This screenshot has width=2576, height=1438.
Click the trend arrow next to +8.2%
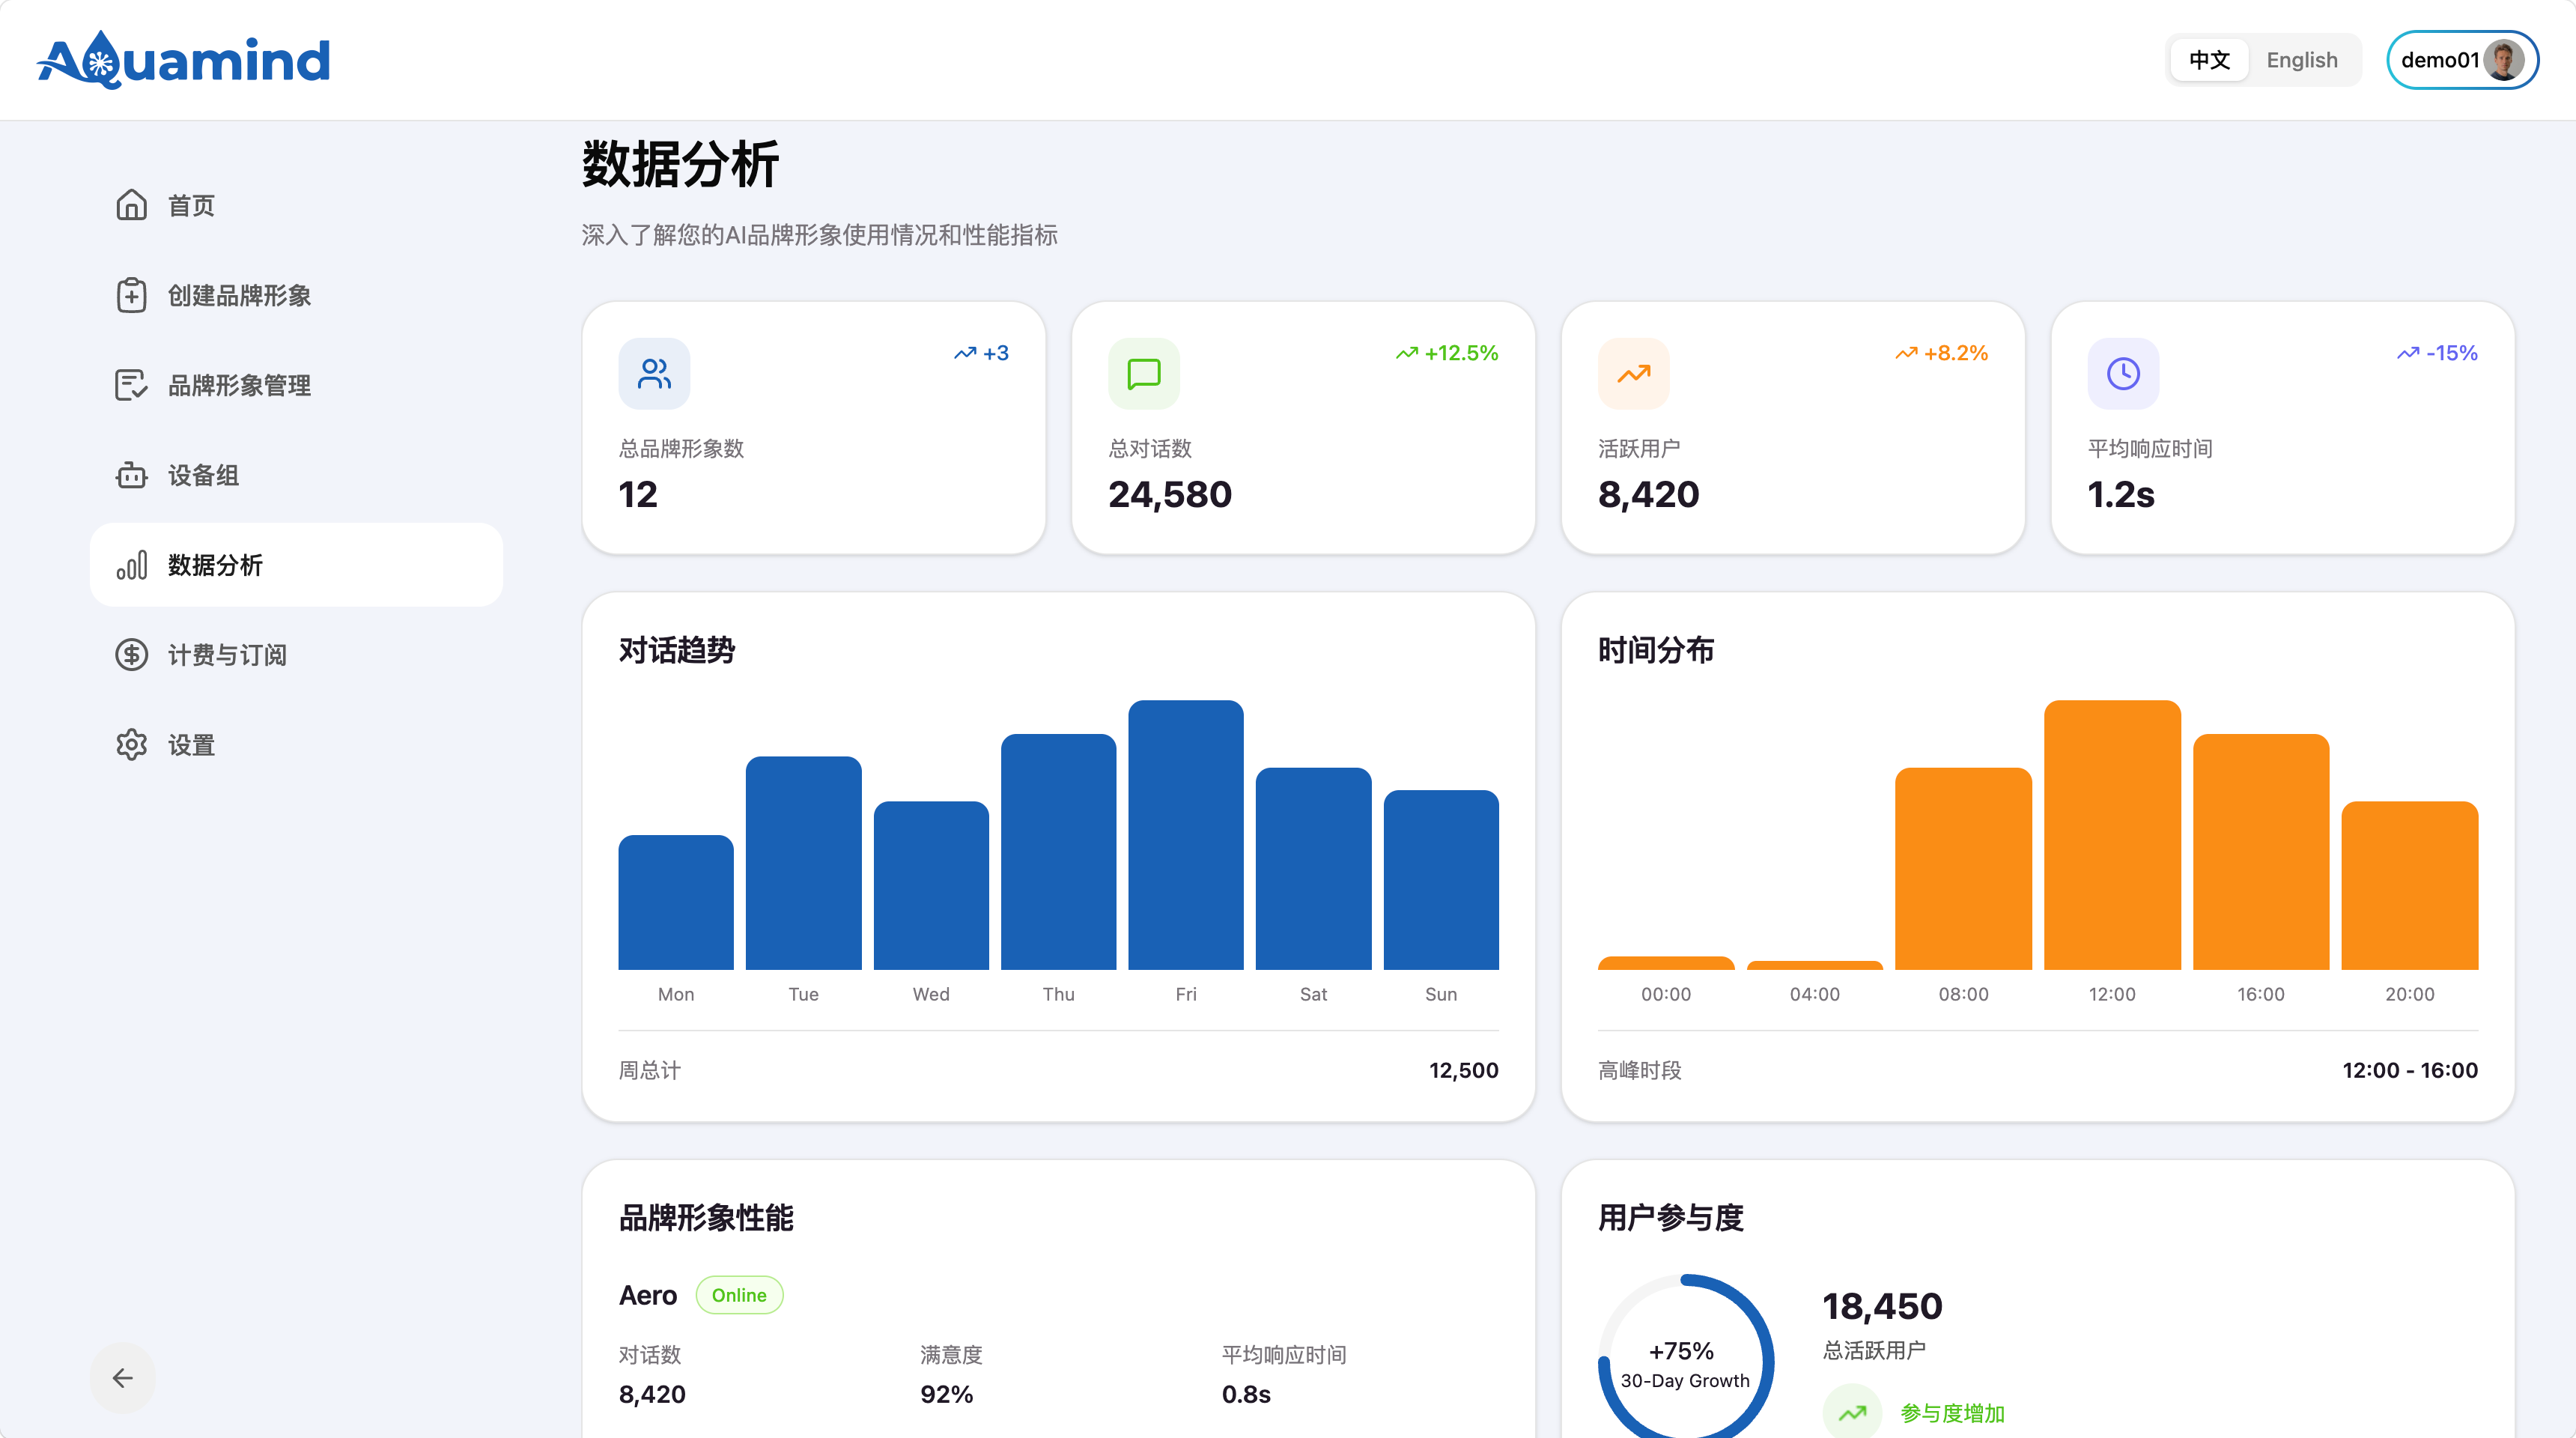click(1906, 353)
